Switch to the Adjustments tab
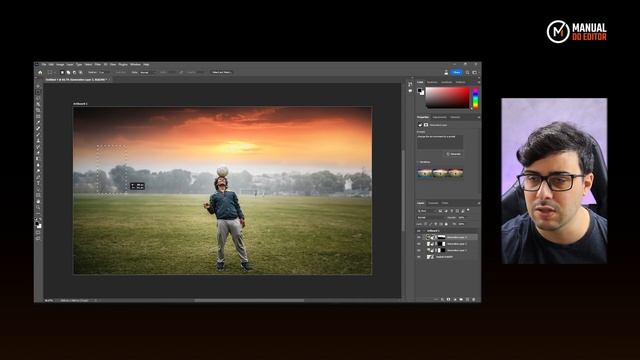The width and height of the screenshot is (640, 360). click(439, 117)
